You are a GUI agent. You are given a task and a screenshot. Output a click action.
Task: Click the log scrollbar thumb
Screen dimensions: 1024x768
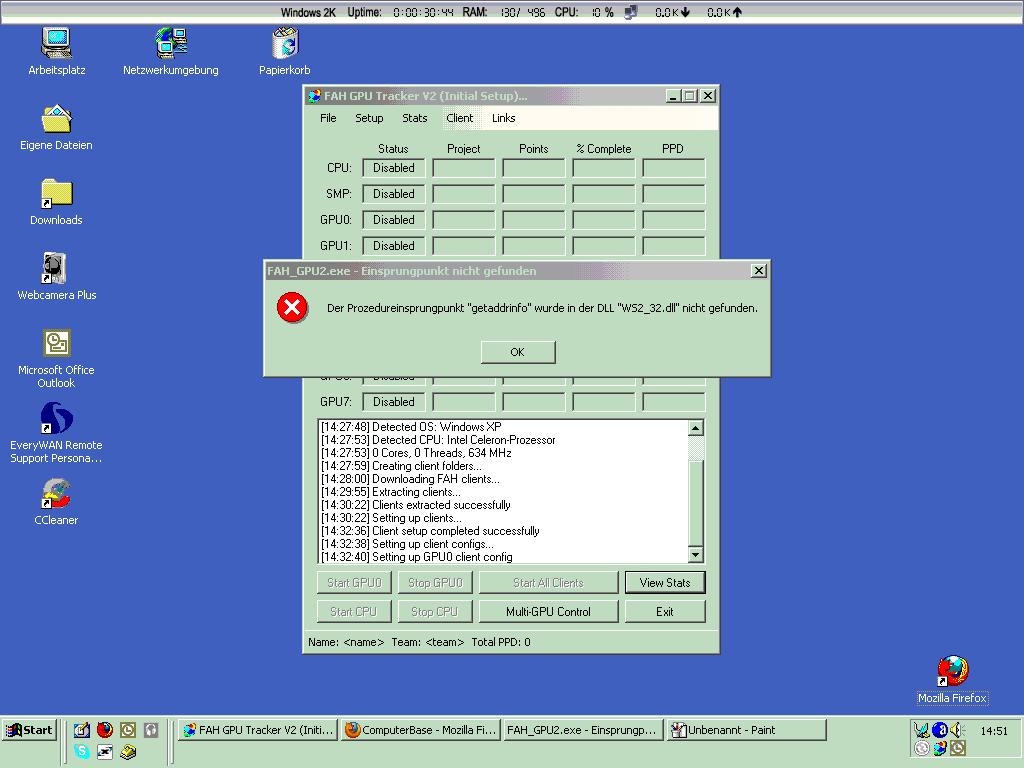coord(696,503)
